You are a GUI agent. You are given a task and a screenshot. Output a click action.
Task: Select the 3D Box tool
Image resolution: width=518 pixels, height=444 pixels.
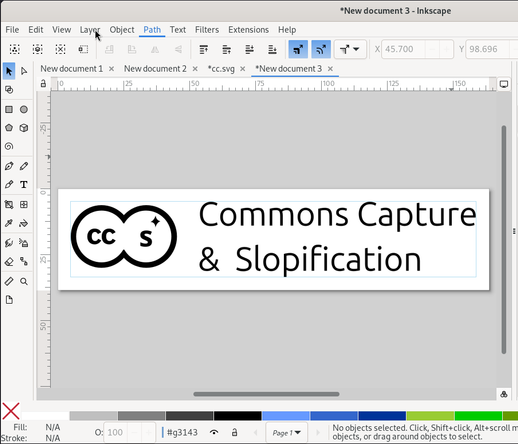click(x=24, y=128)
